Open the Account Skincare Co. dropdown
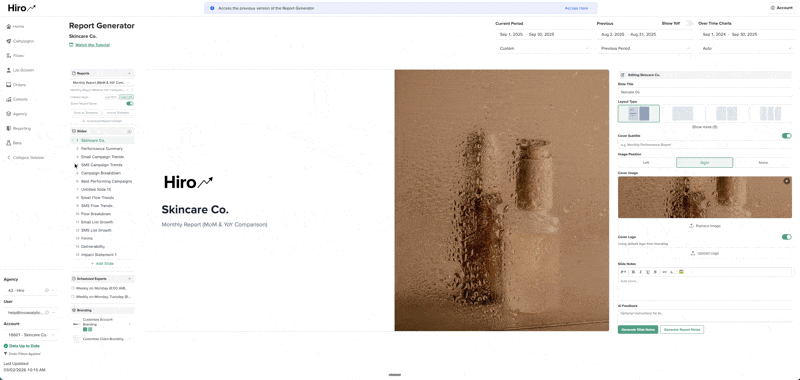This screenshot has height=380, width=800. 30,335
